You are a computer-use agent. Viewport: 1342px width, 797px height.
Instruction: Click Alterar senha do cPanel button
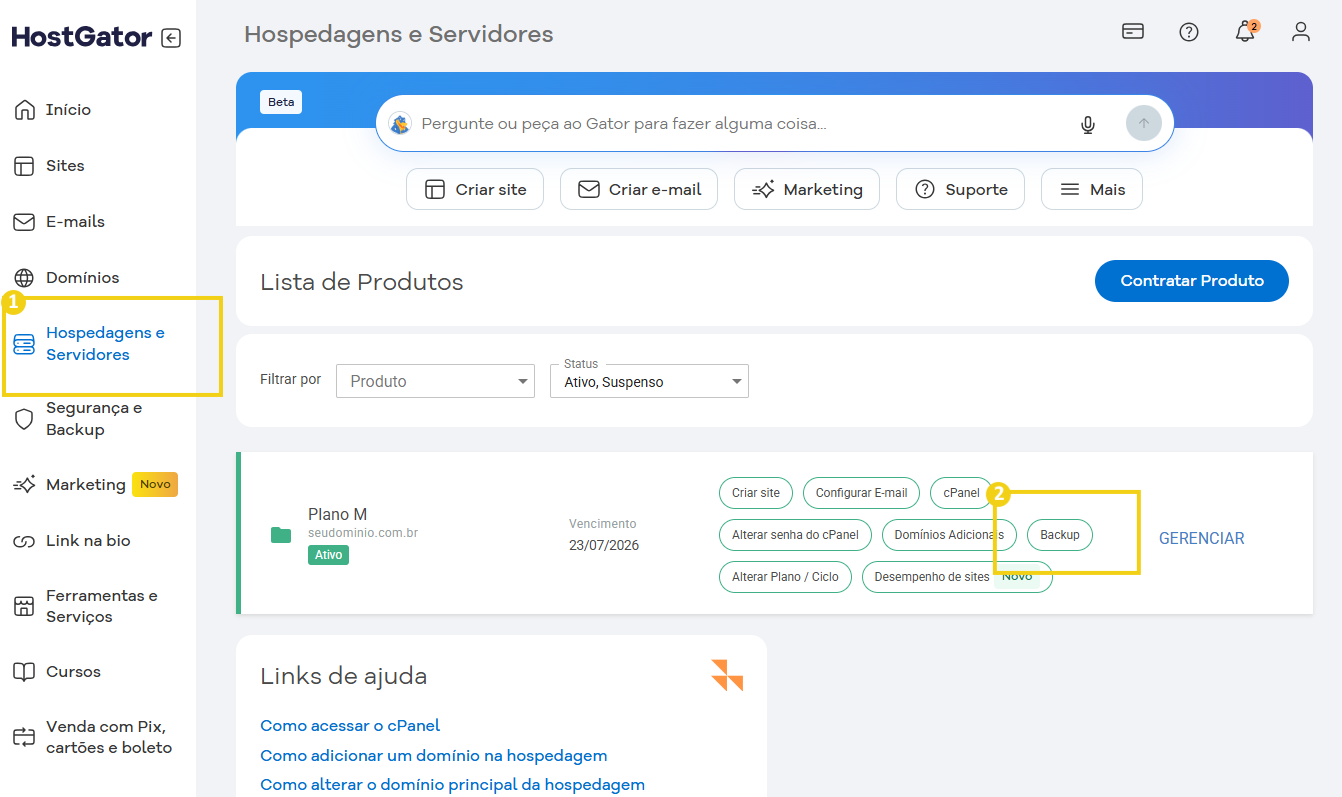click(795, 535)
